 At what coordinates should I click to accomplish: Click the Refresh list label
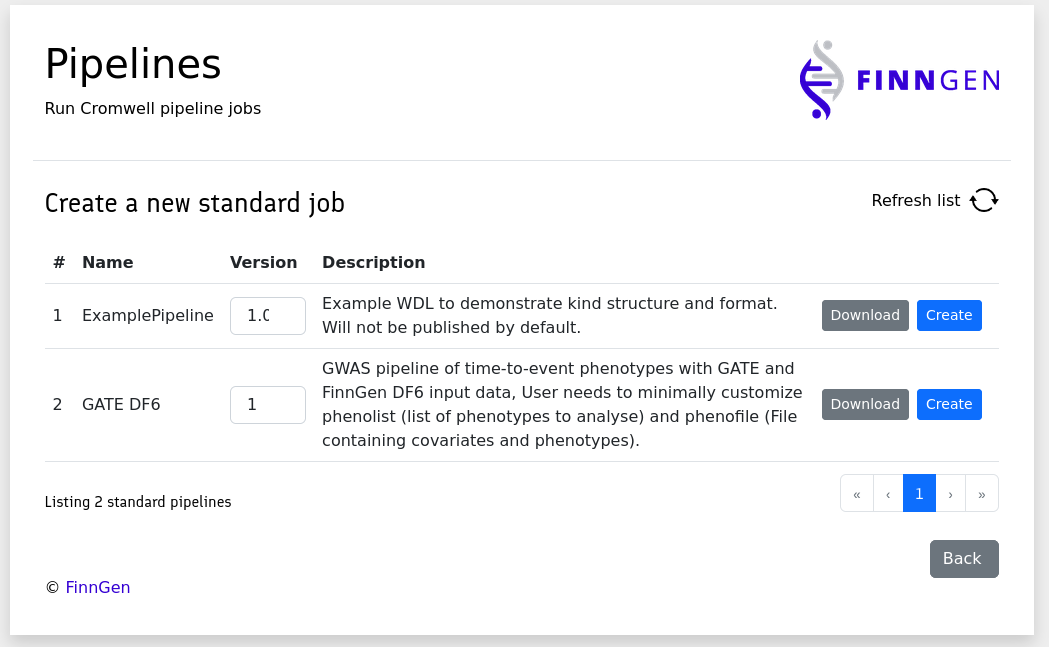click(915, 200)
